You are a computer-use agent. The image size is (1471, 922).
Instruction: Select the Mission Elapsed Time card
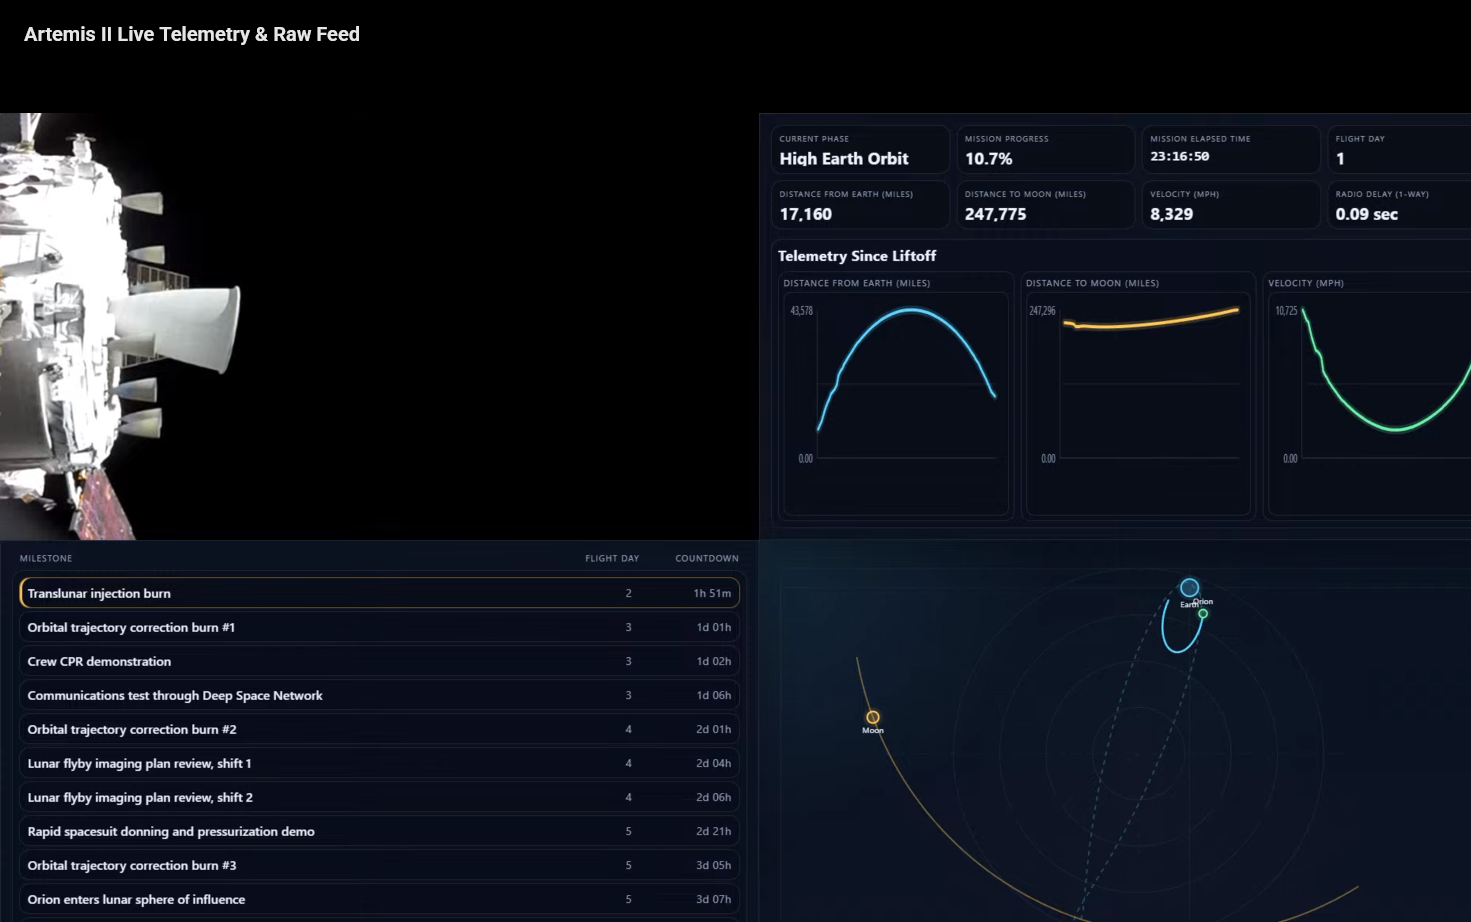pyautogui.click(x=1229, y=150)
